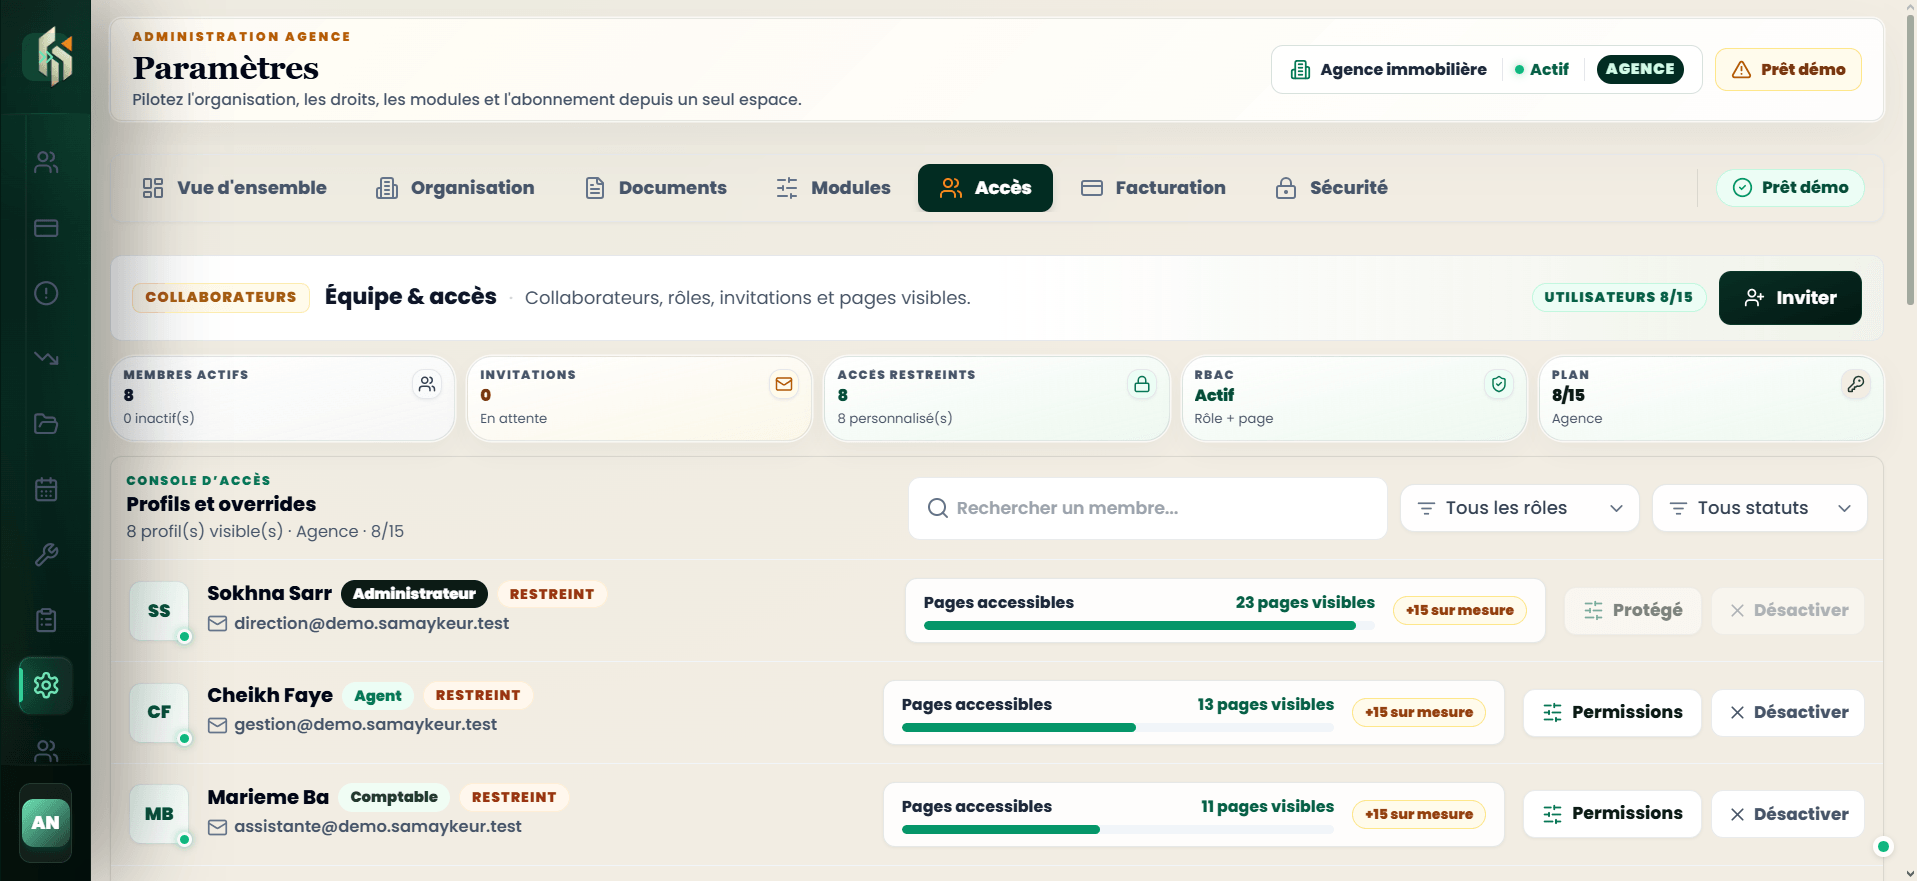The image size is (1917, 881).
Task: Open the clipboard sidebar icon
Action: pyautogui.click(x=46, y=620)
